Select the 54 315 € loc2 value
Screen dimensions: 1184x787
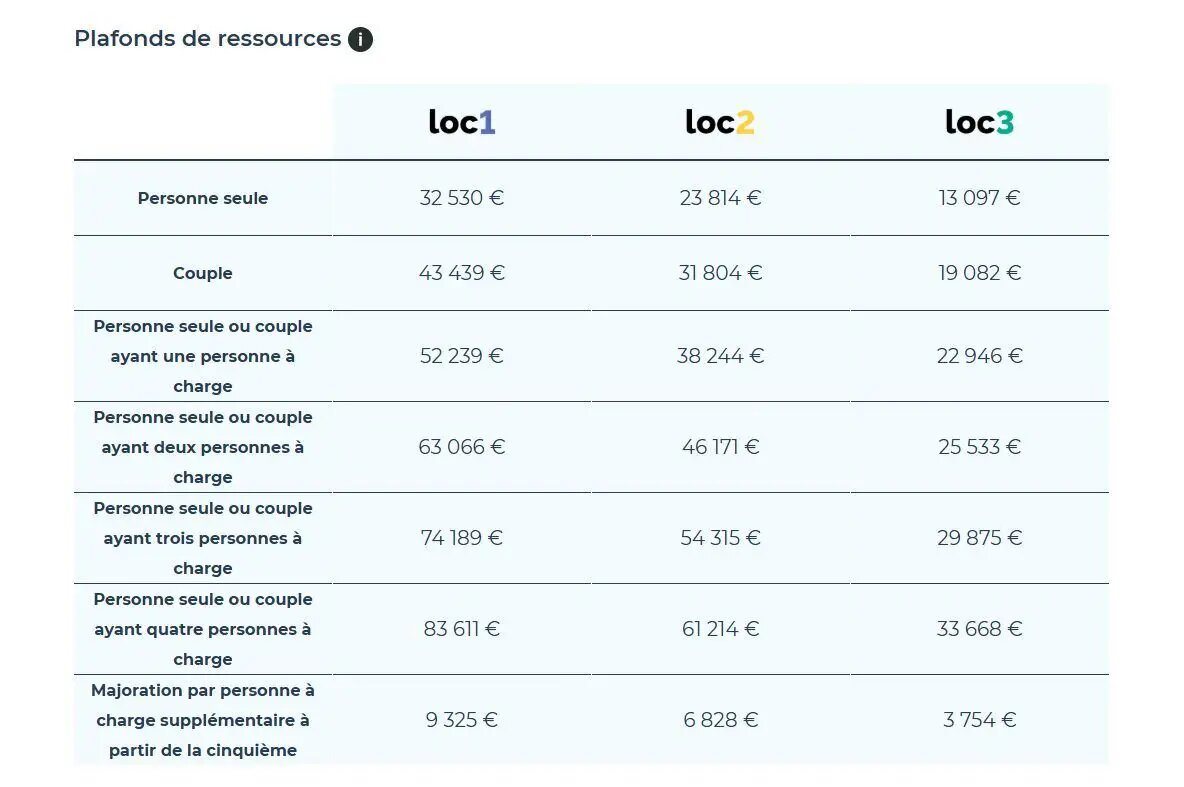(720, 538)
